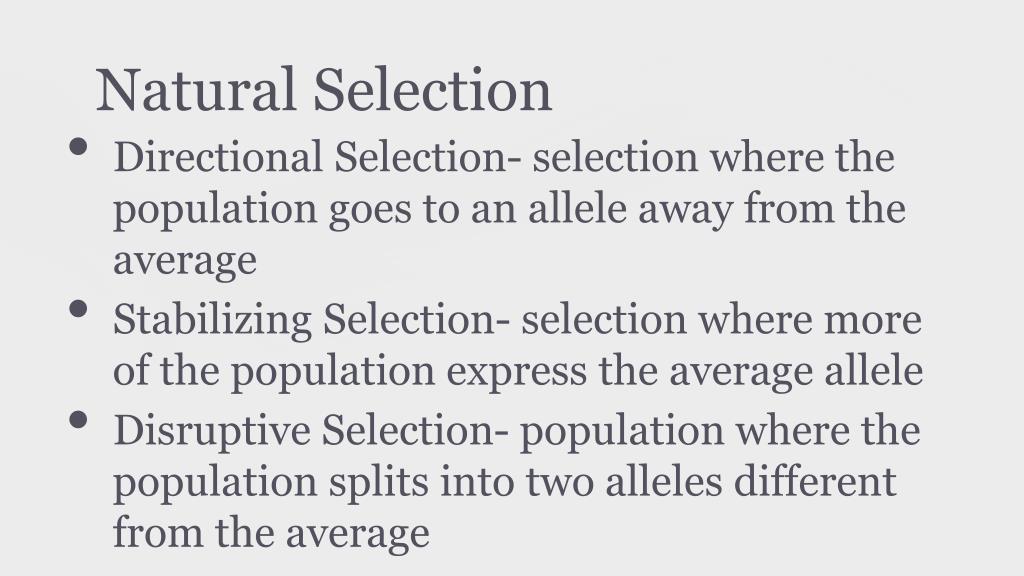Click the line "of the population express the average allele"
Image resolution: width=1024 pixels, height=576 pixels.
(518, 372)
